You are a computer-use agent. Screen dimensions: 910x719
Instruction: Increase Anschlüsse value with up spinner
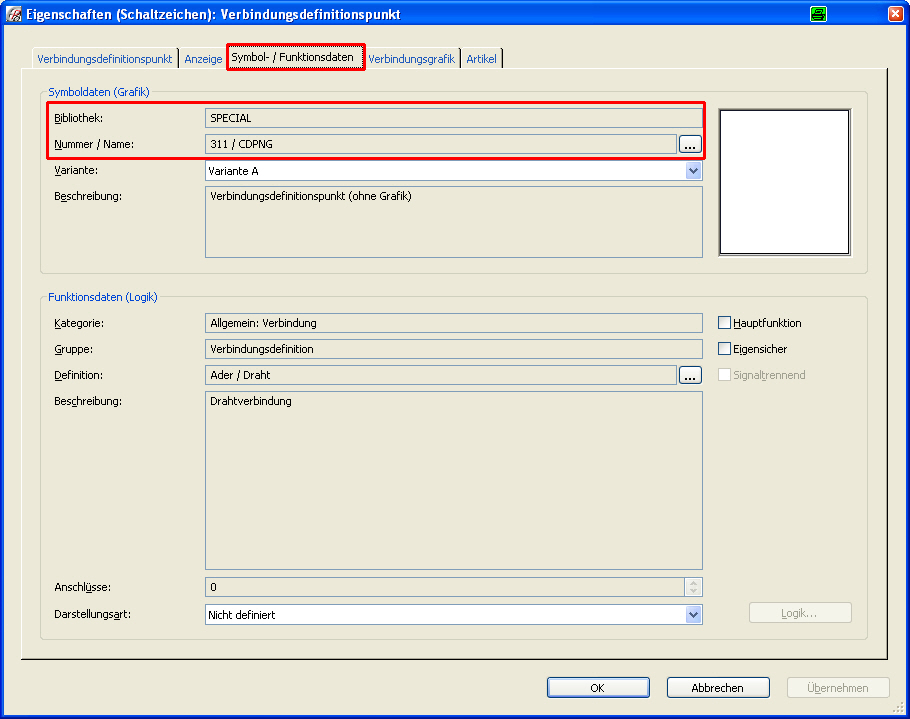[693, 583]
